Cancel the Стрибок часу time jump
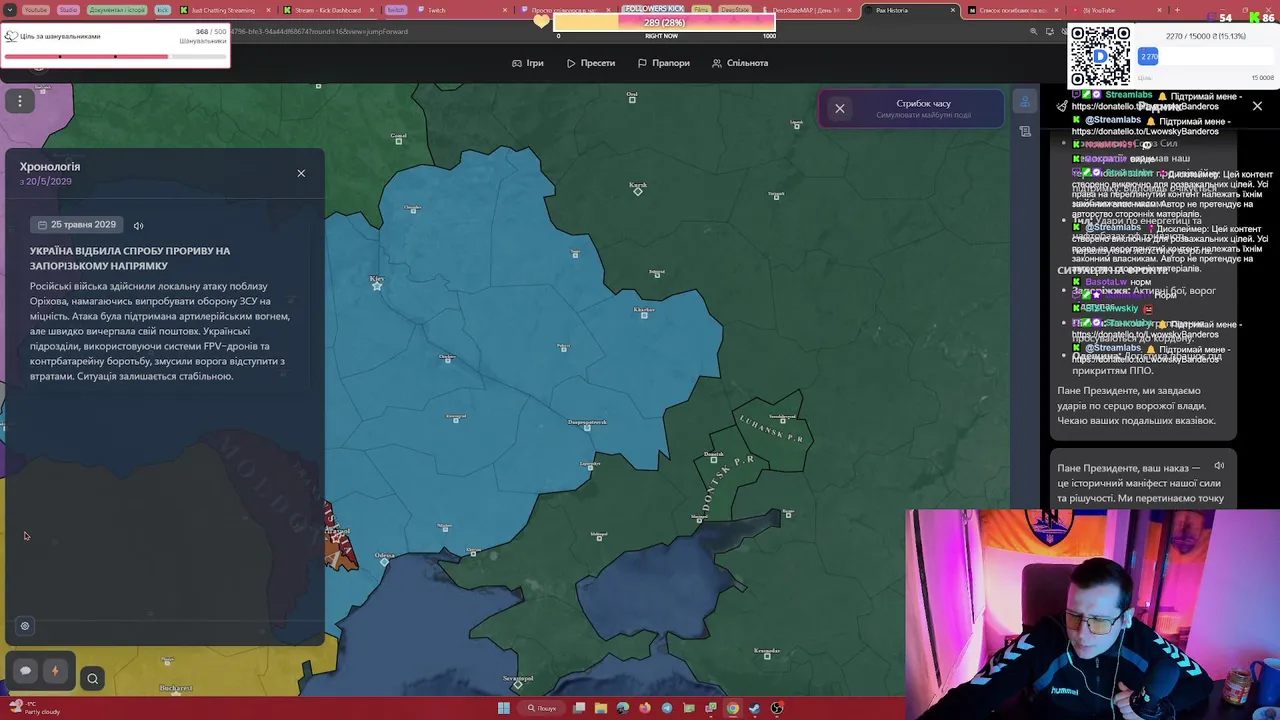This screenshot has width=1280, height=720. [840, 108]
